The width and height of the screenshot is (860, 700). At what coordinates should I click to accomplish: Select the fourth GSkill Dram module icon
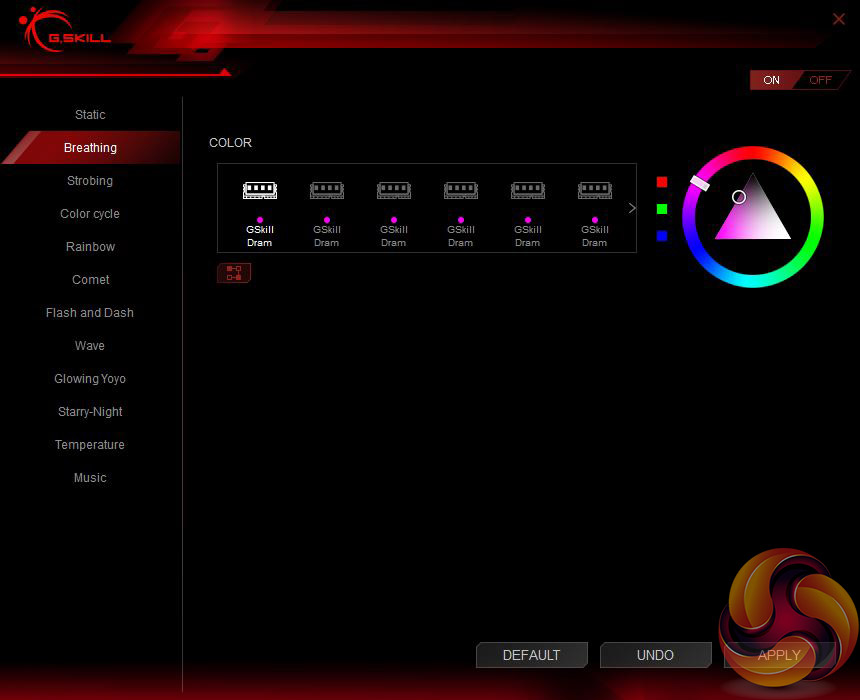(x=460, y=190)
